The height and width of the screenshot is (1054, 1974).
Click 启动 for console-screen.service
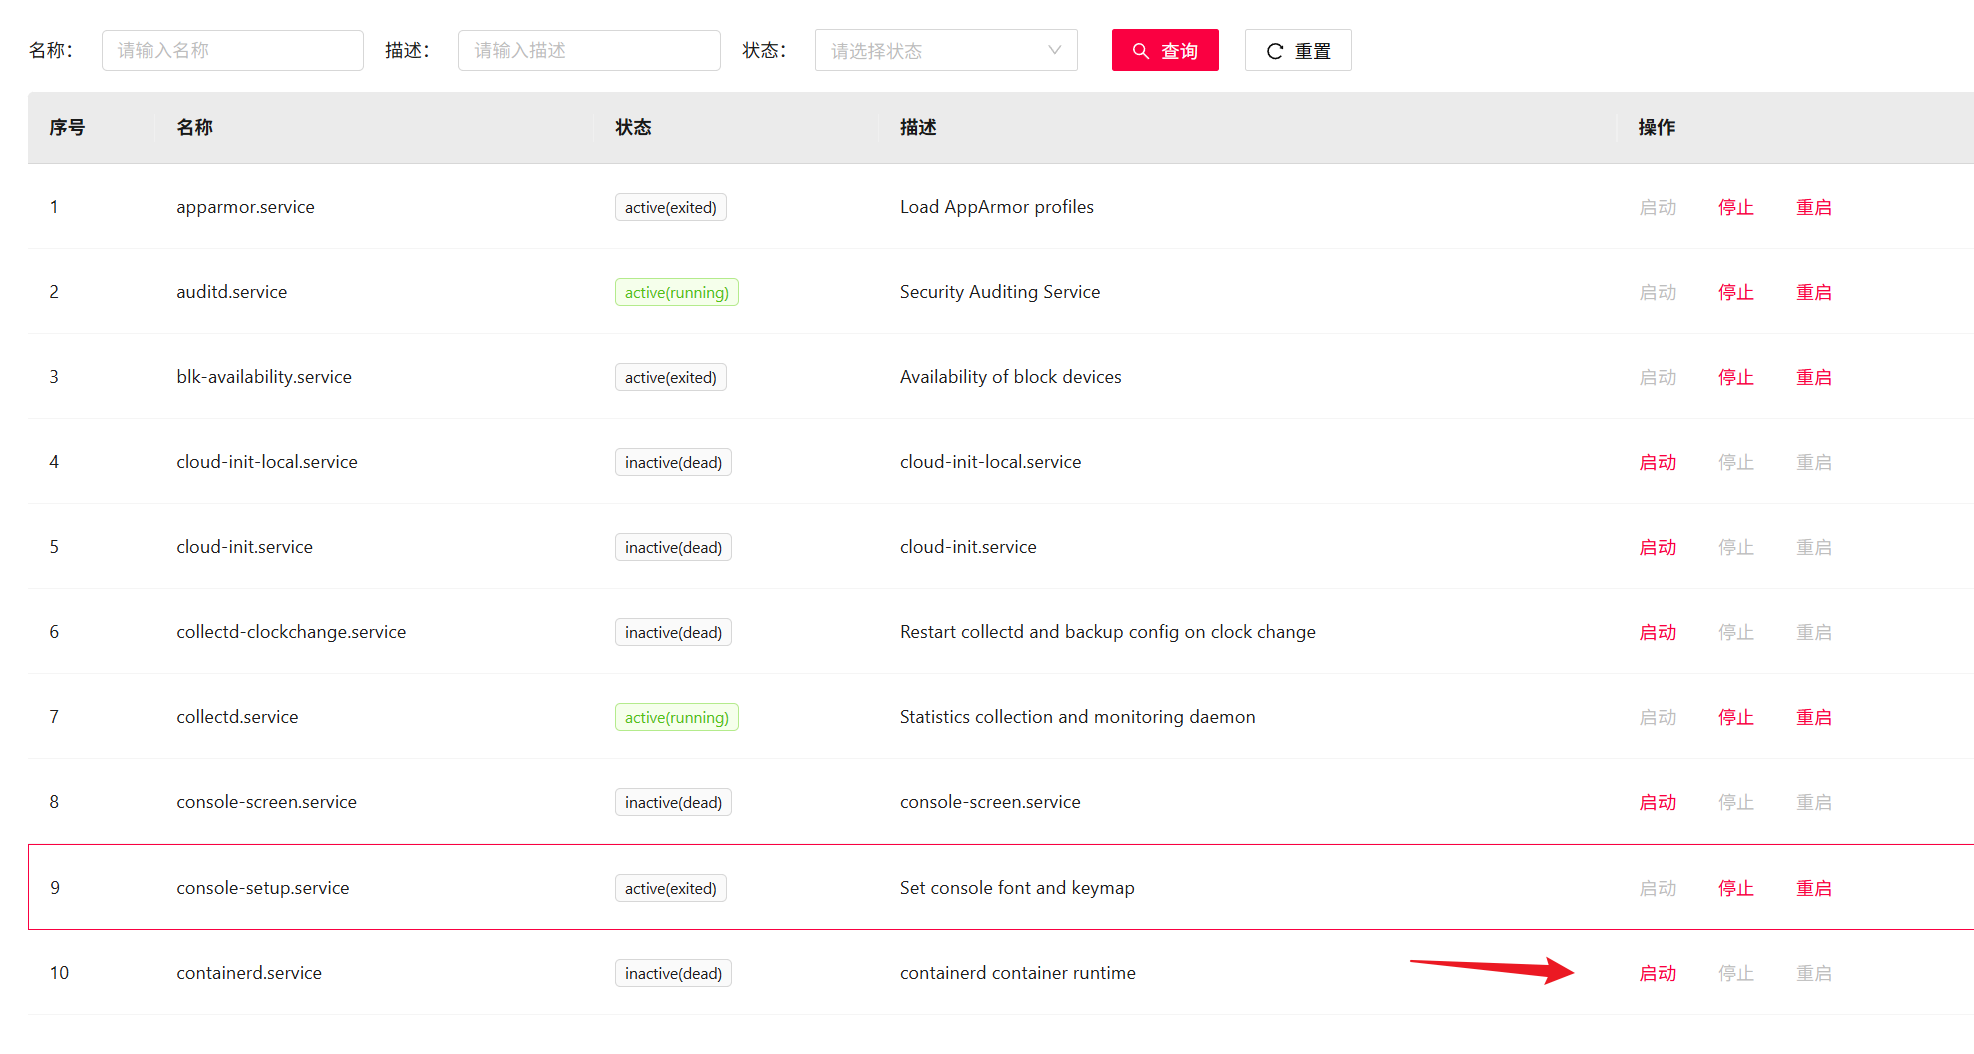click(1658, 802)
